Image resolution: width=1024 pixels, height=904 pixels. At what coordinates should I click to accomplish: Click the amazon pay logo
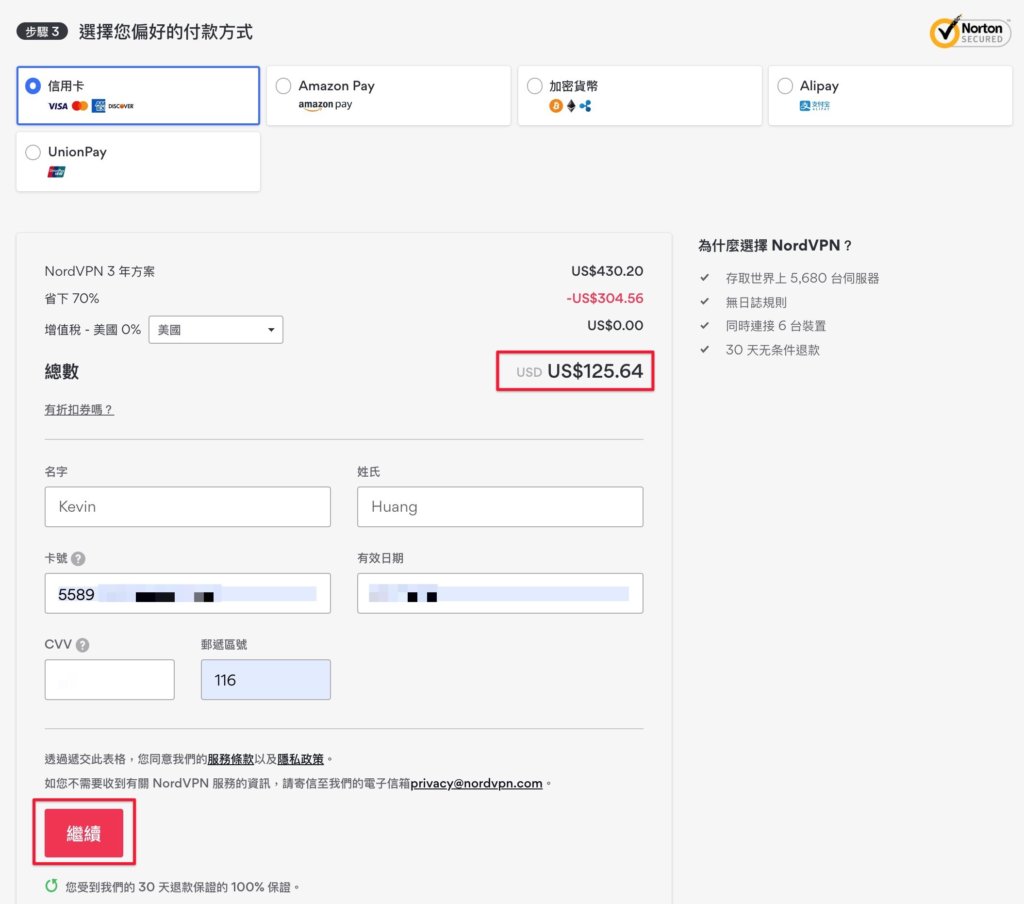[x=325, y=105]
